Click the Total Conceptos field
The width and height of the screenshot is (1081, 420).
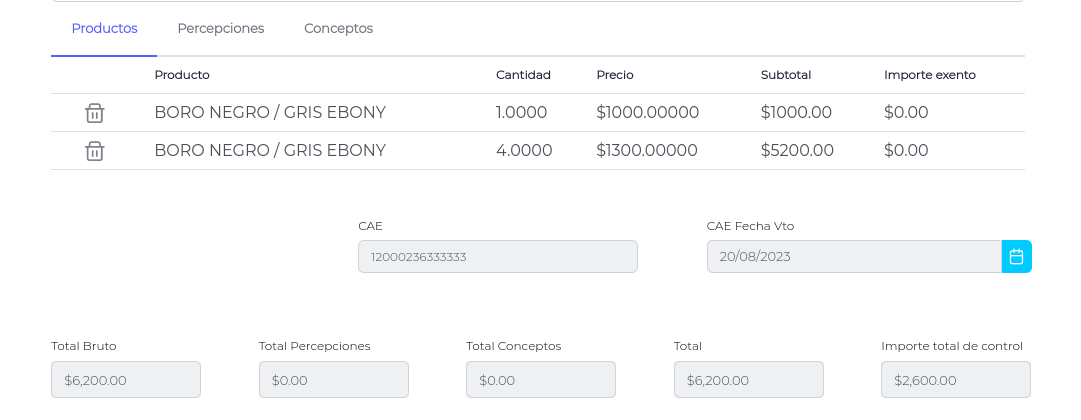coord(540,380)
